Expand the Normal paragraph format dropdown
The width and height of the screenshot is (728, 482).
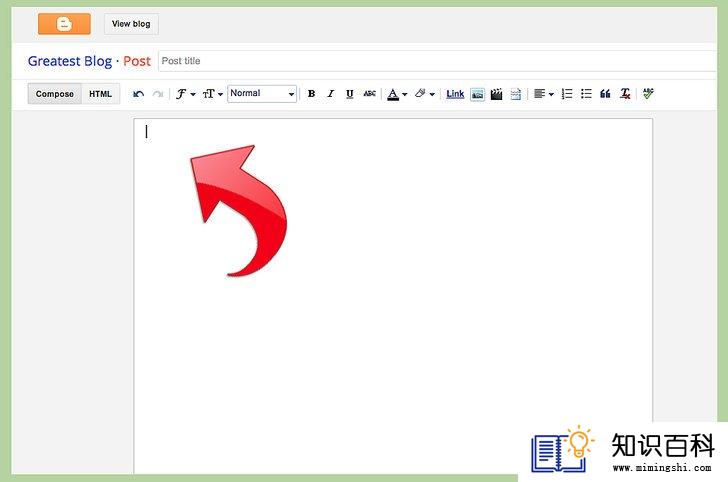pos(262,94)
